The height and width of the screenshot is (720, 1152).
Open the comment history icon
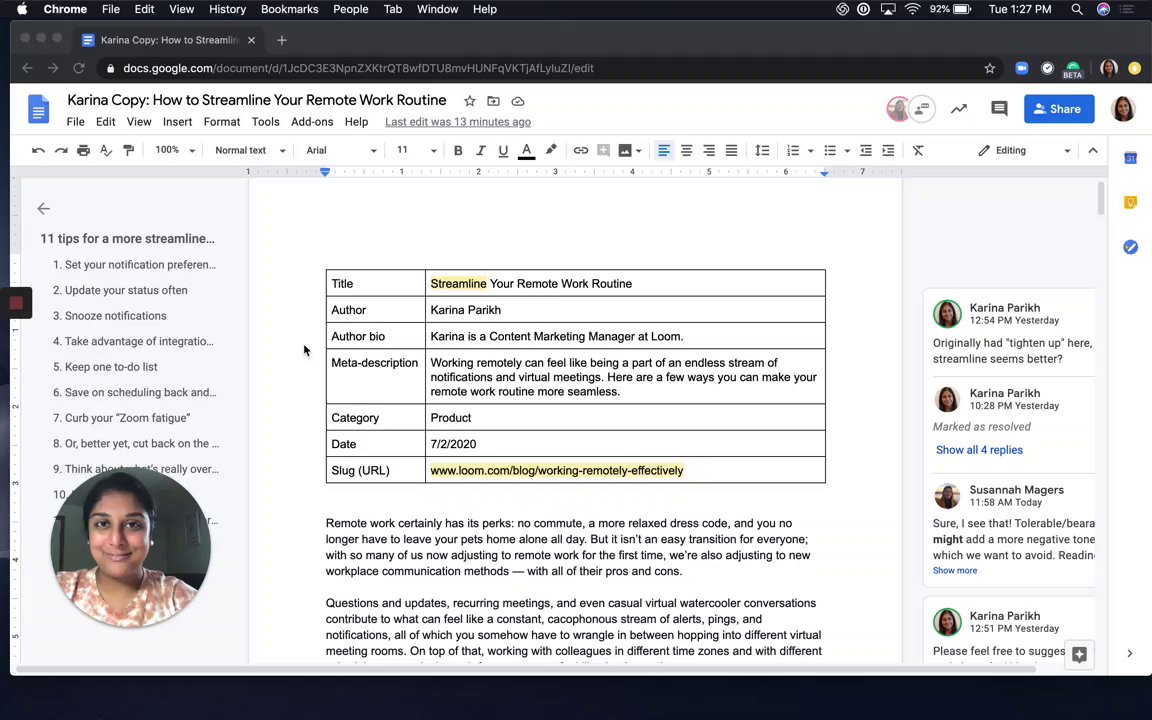[999, 109]
